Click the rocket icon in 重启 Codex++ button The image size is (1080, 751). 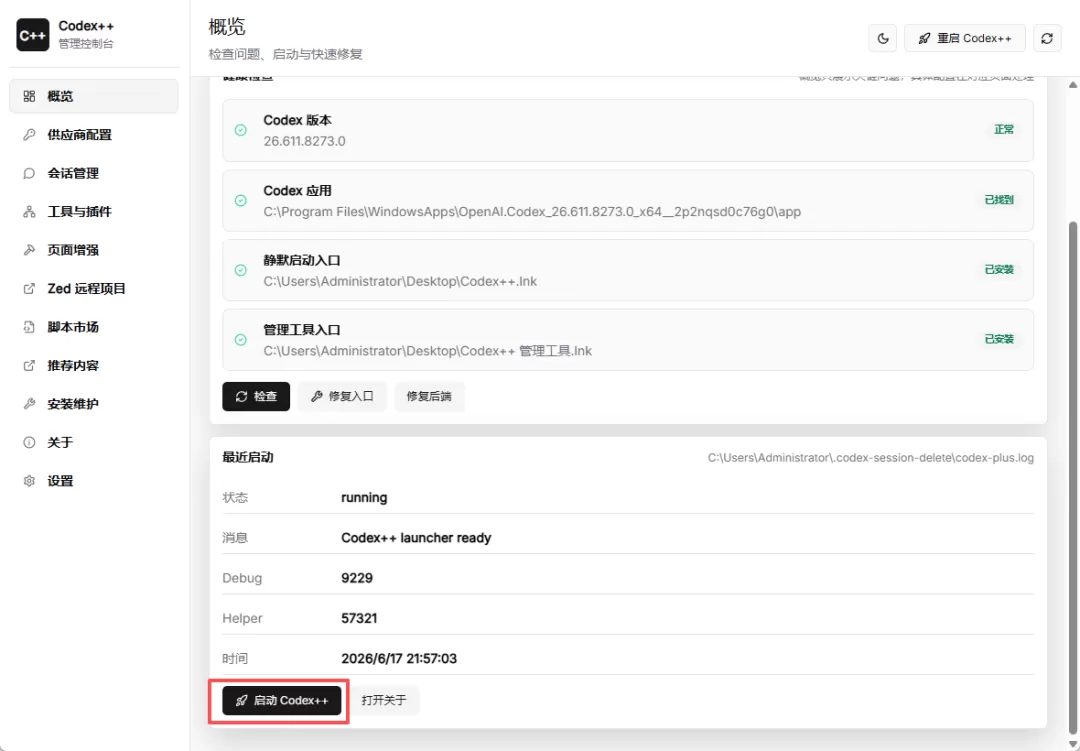(x=925, y=39)
